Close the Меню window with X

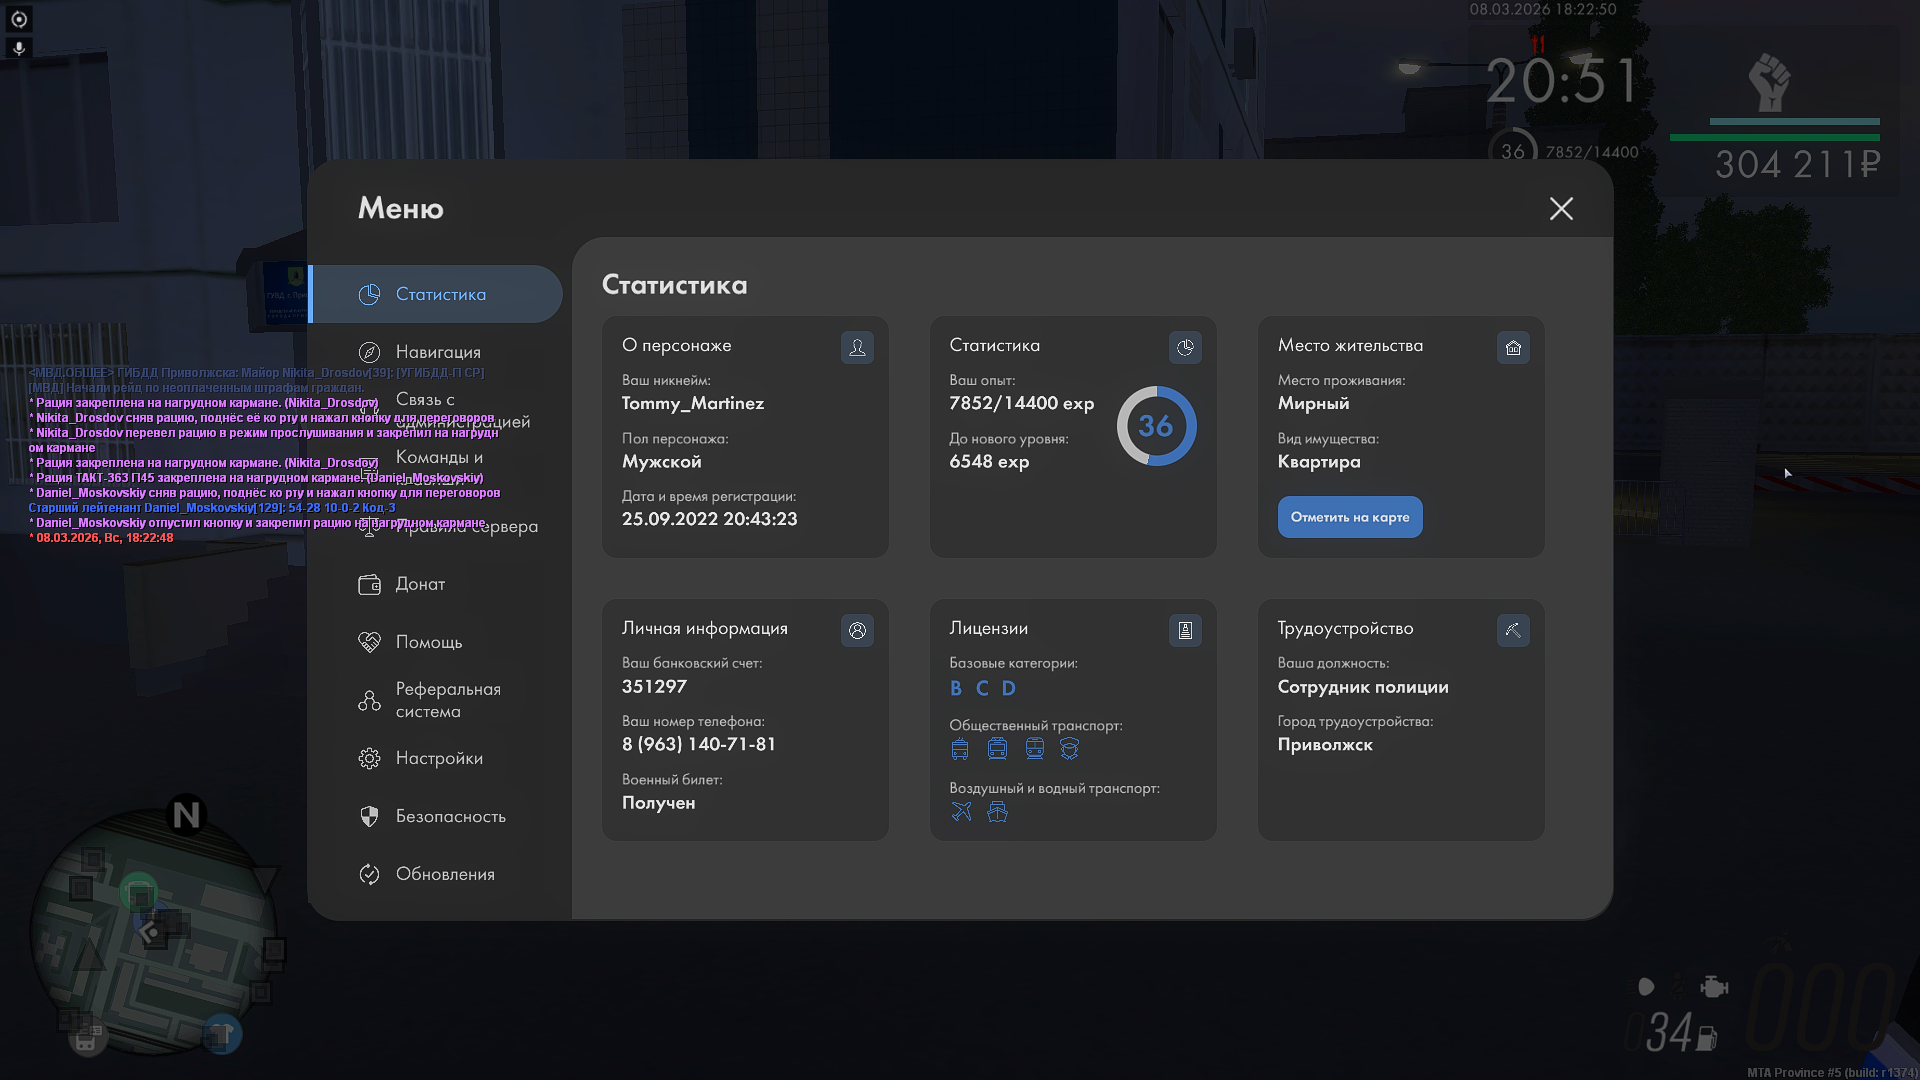click(x=1561, y=208)
